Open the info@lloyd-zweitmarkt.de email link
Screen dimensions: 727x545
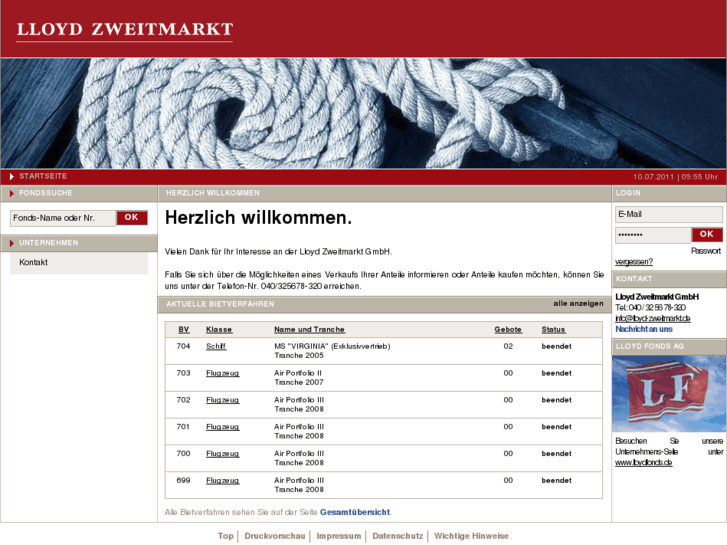point(652,318)
